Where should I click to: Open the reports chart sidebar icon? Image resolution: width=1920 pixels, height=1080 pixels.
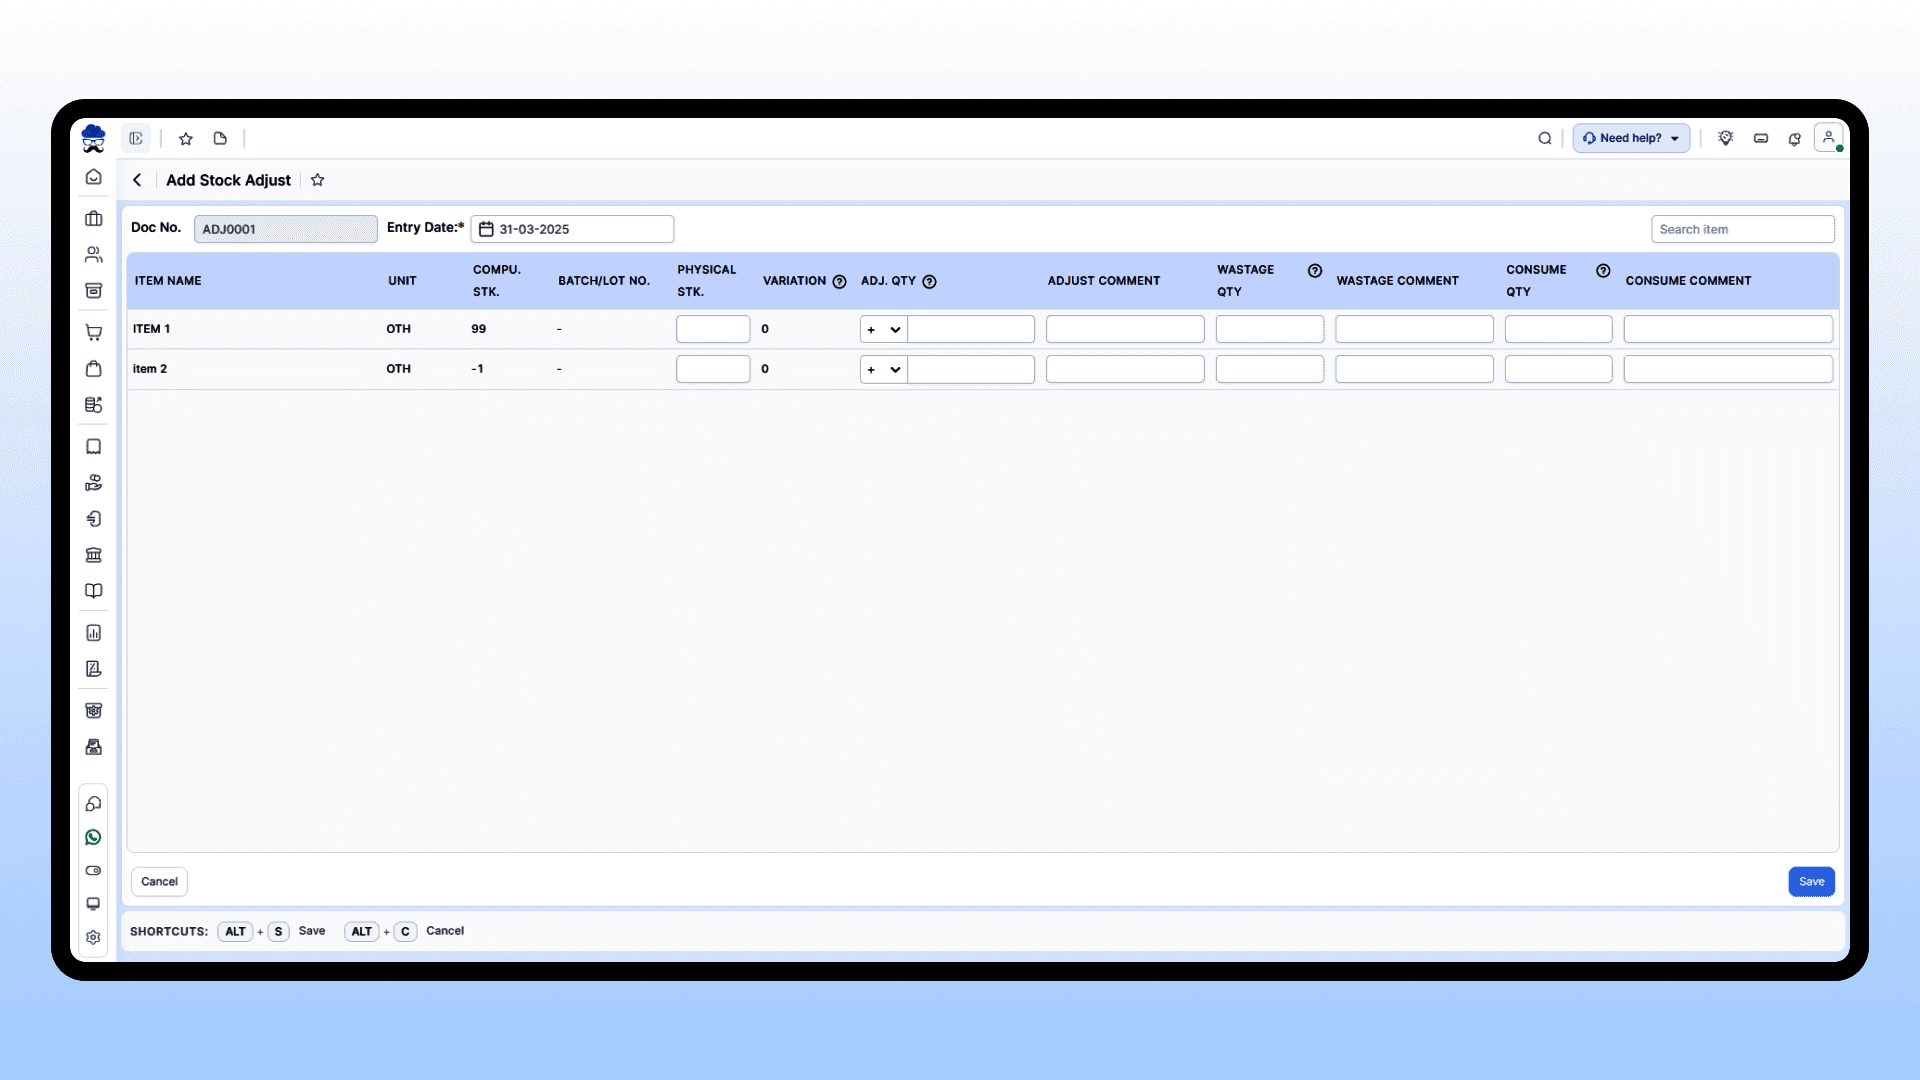click(93, 633)
